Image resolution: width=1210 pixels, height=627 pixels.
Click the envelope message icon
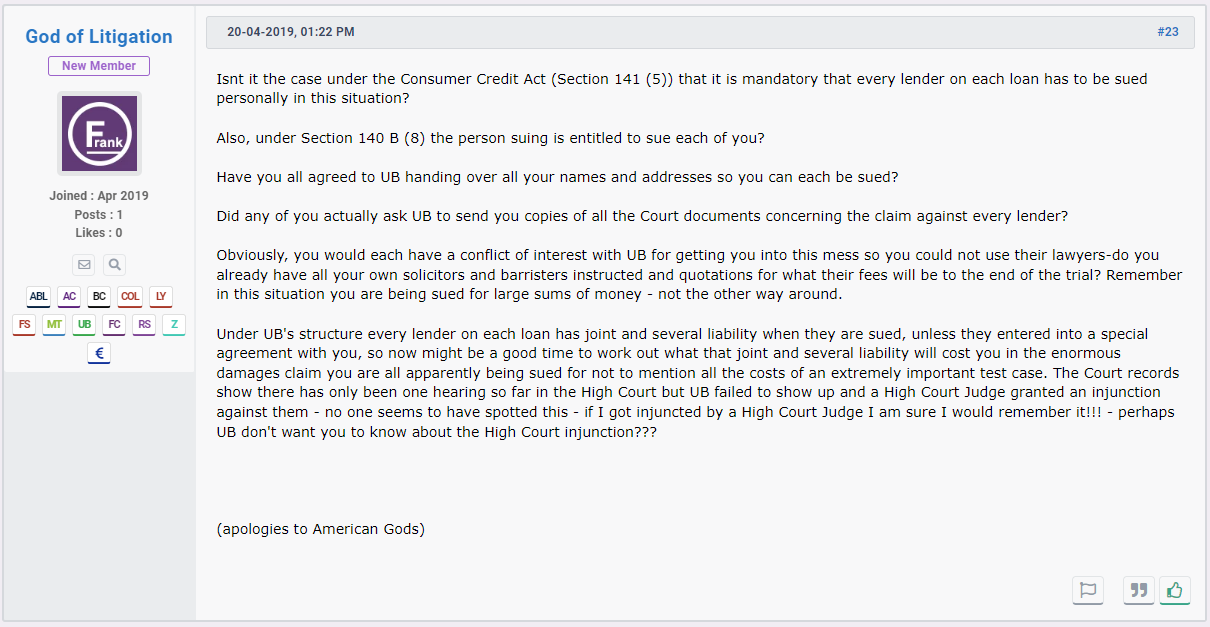point(85,265)
